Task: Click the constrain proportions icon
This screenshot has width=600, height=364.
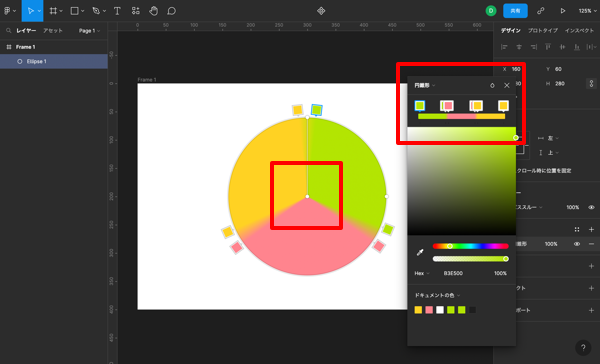Action: tap(591, 83)
